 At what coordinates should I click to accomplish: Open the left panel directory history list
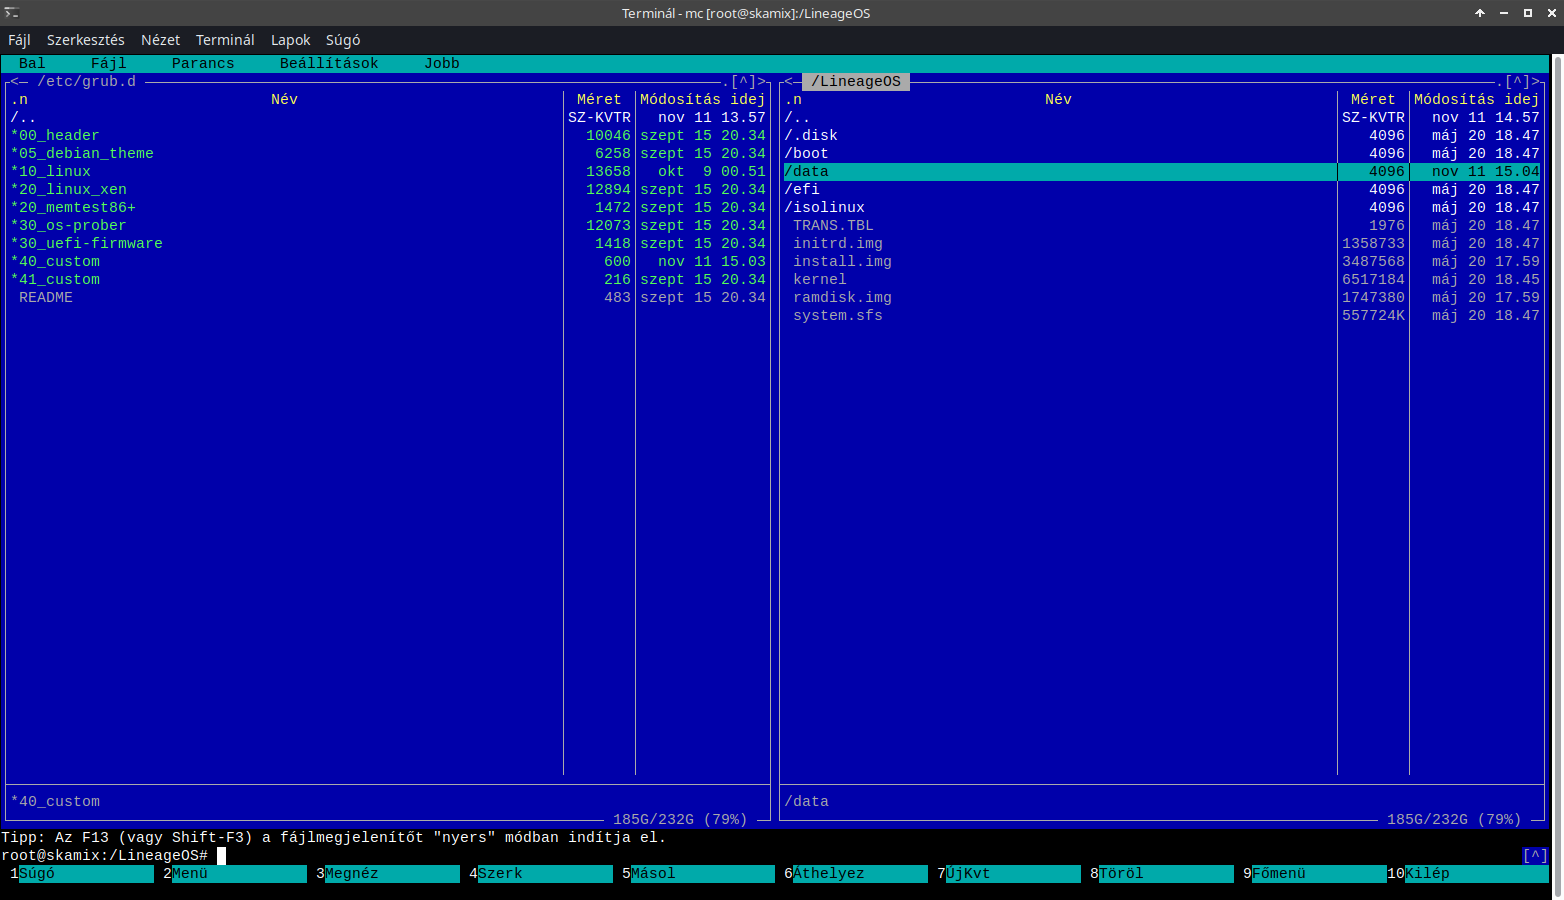pyautogui.click(x=744, y=82)
